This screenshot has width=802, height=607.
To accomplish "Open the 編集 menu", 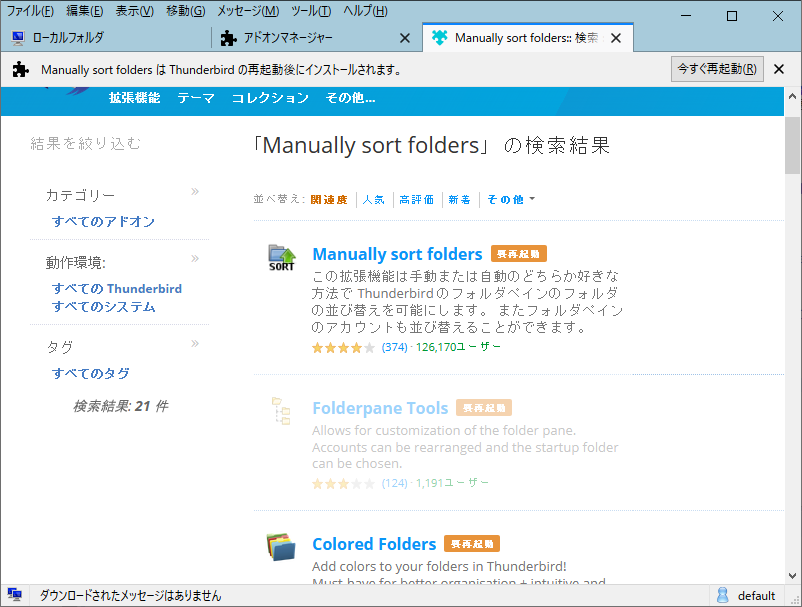I will pyautogui.click(x=85, y=11).
